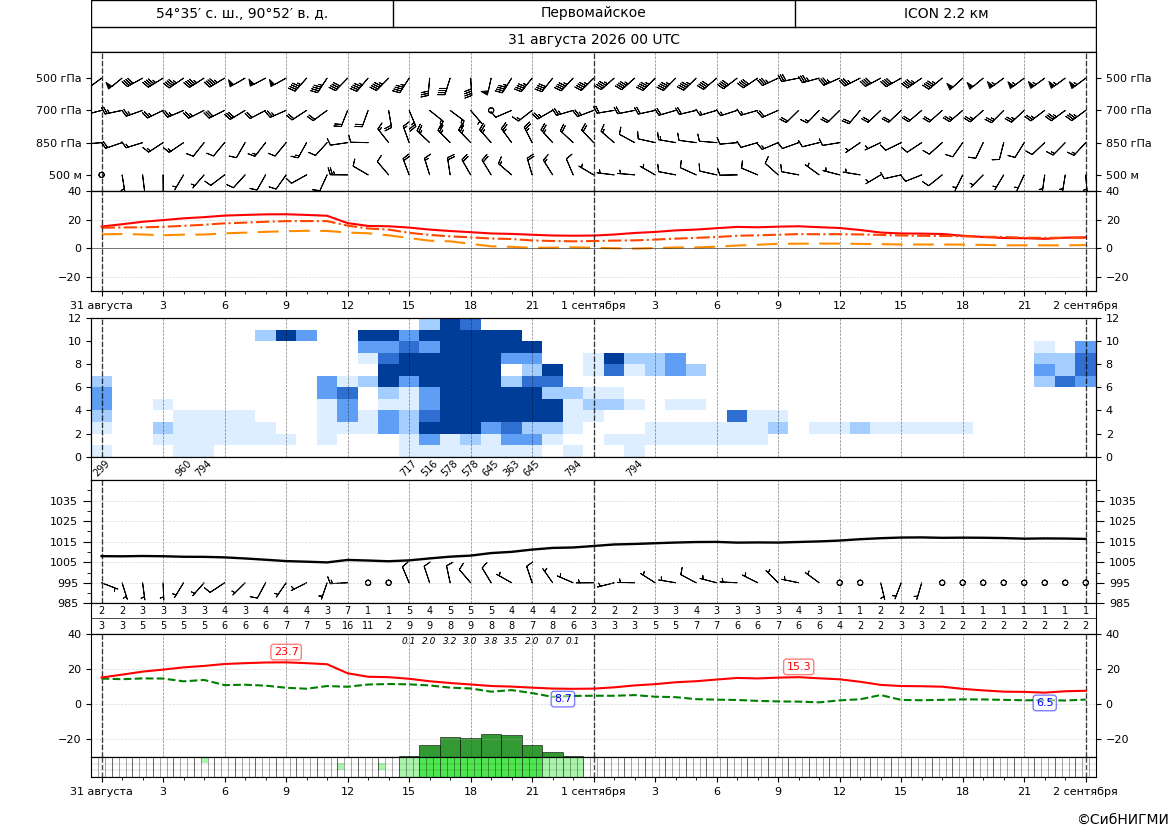
Task: Click the left 850 гПа level label
Action: click(59, 143)
